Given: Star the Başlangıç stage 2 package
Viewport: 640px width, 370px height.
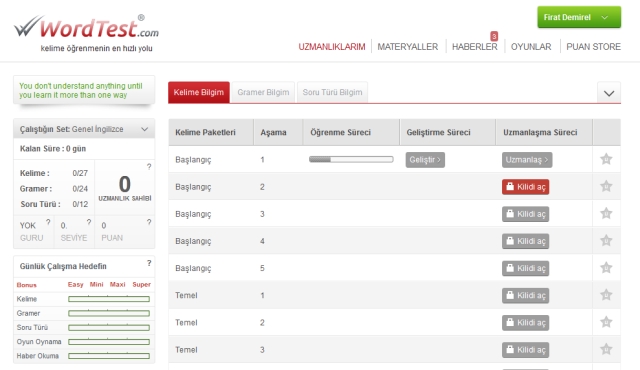Looking at the screenshot, I should (606, 186).
